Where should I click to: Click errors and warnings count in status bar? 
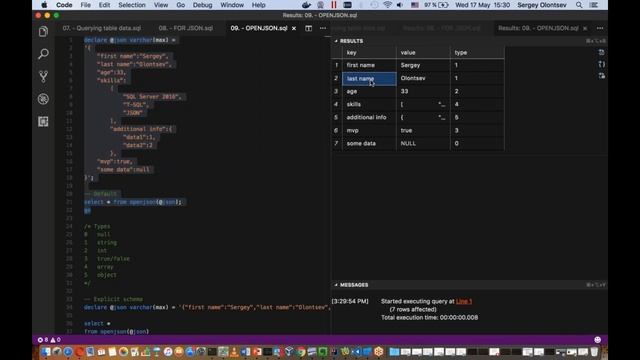[49, 340]
